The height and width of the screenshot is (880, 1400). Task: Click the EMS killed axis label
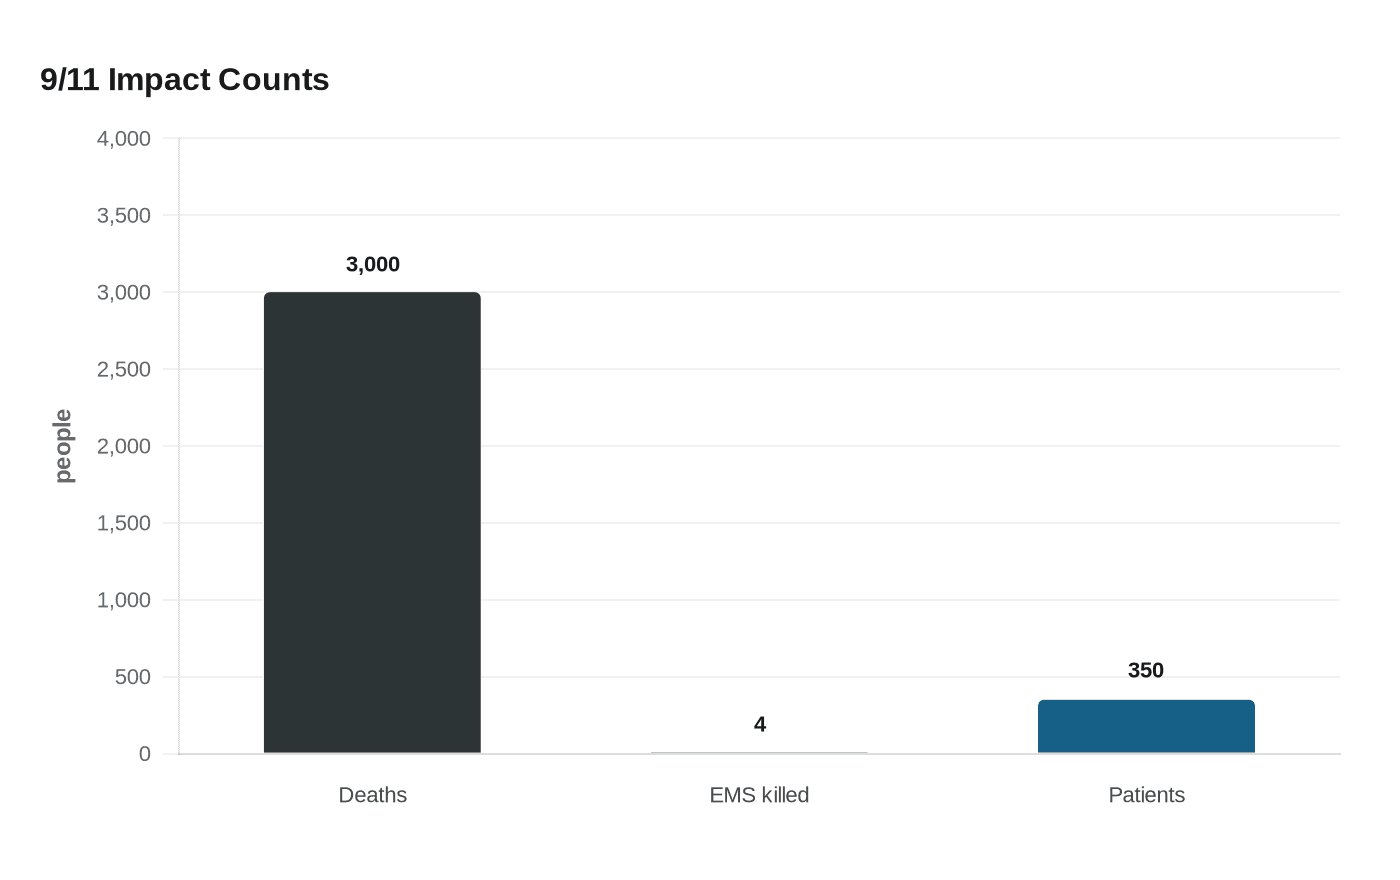coord(759,795)
